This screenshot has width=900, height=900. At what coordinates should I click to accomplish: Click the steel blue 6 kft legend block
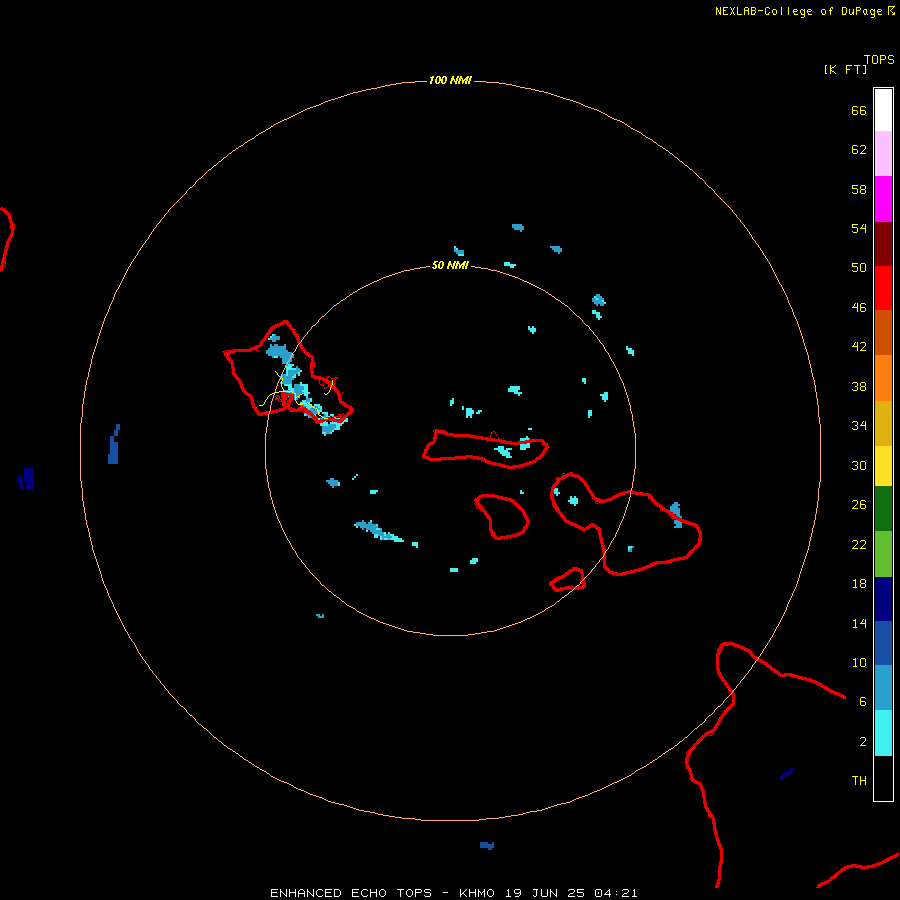[883, 687]
